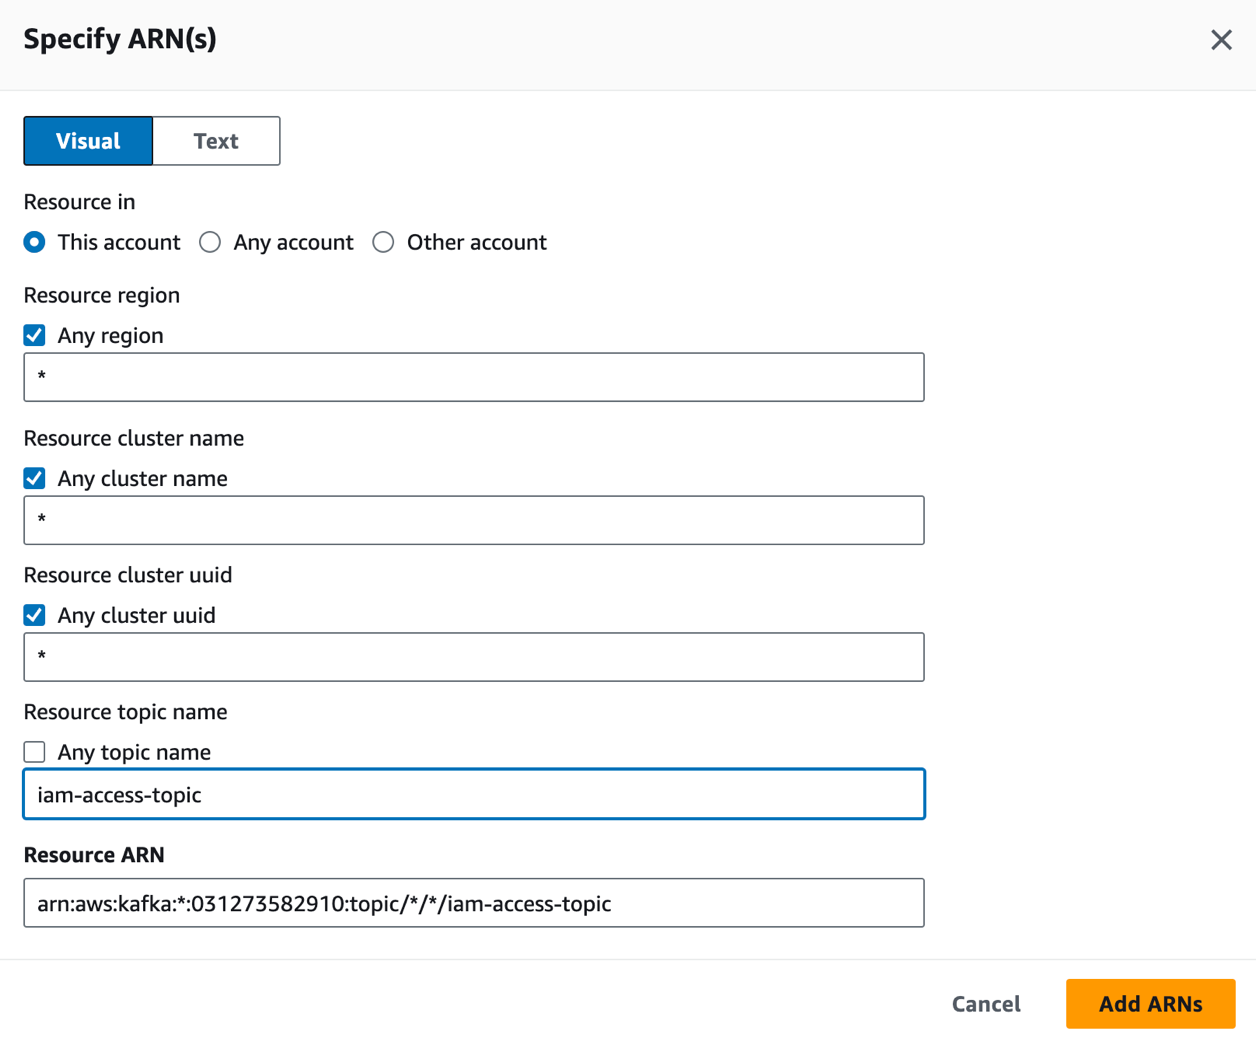Viewport: 1256px width, 1042px height.
Task: Click the bold Resource ARN label
Action: [x=94, y=855]
